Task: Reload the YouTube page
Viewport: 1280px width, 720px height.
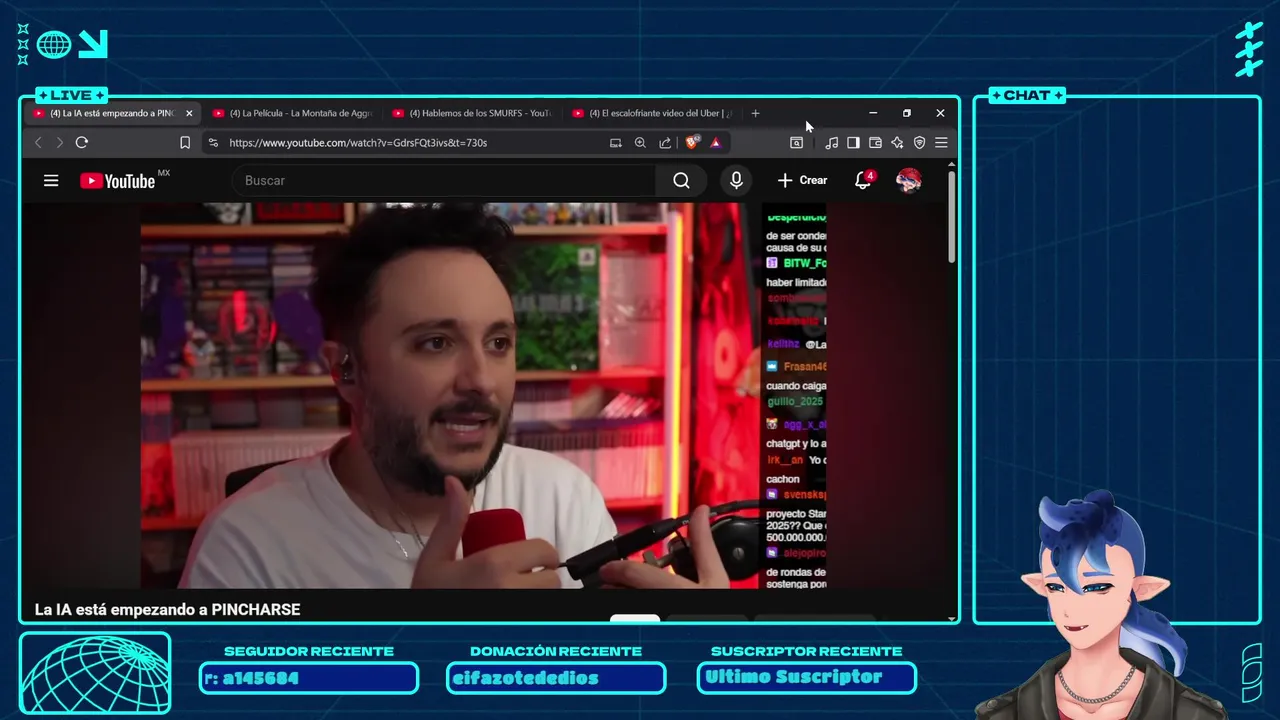Action: [x=82, y=143]
